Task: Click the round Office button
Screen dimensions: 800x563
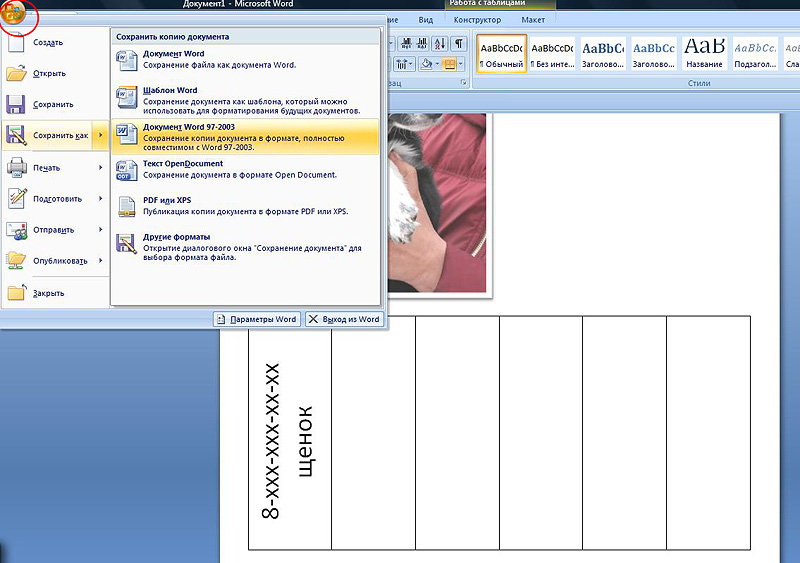Action: tap(14, 14)
